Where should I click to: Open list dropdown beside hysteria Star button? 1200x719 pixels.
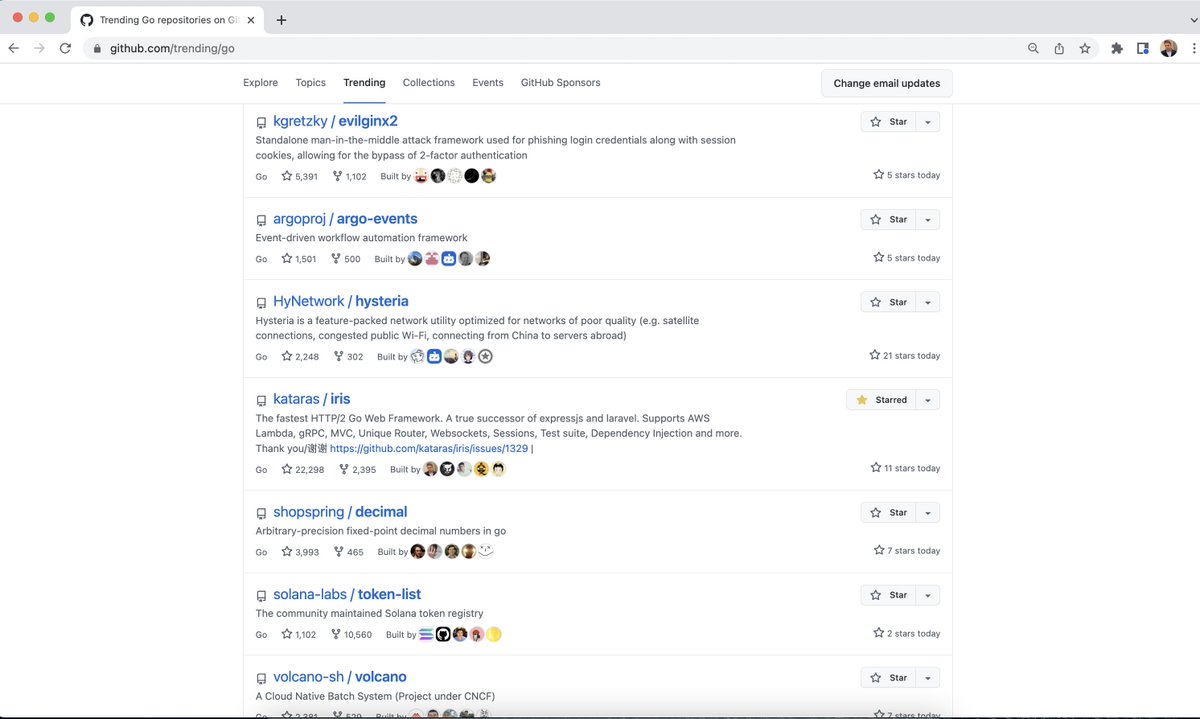click(x=928, y=302)
